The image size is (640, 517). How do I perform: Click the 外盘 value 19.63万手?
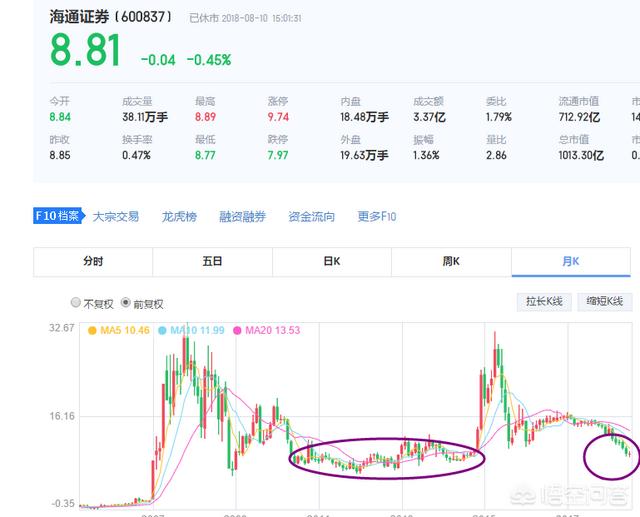tap(364, 155)
